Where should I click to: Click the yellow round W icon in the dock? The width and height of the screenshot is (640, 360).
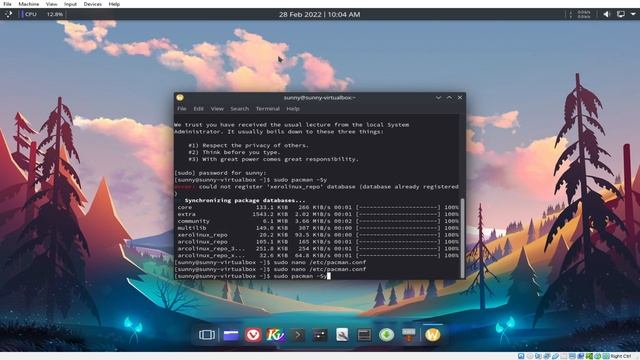[x=433, y=335]
